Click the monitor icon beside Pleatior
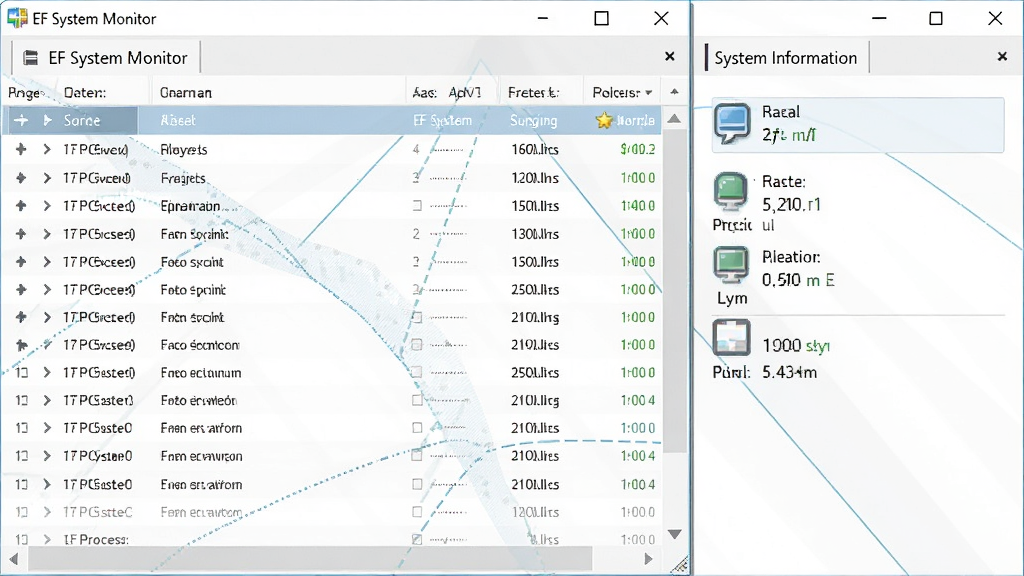This screenshot has height=576, width=1024. pos(731,265)
